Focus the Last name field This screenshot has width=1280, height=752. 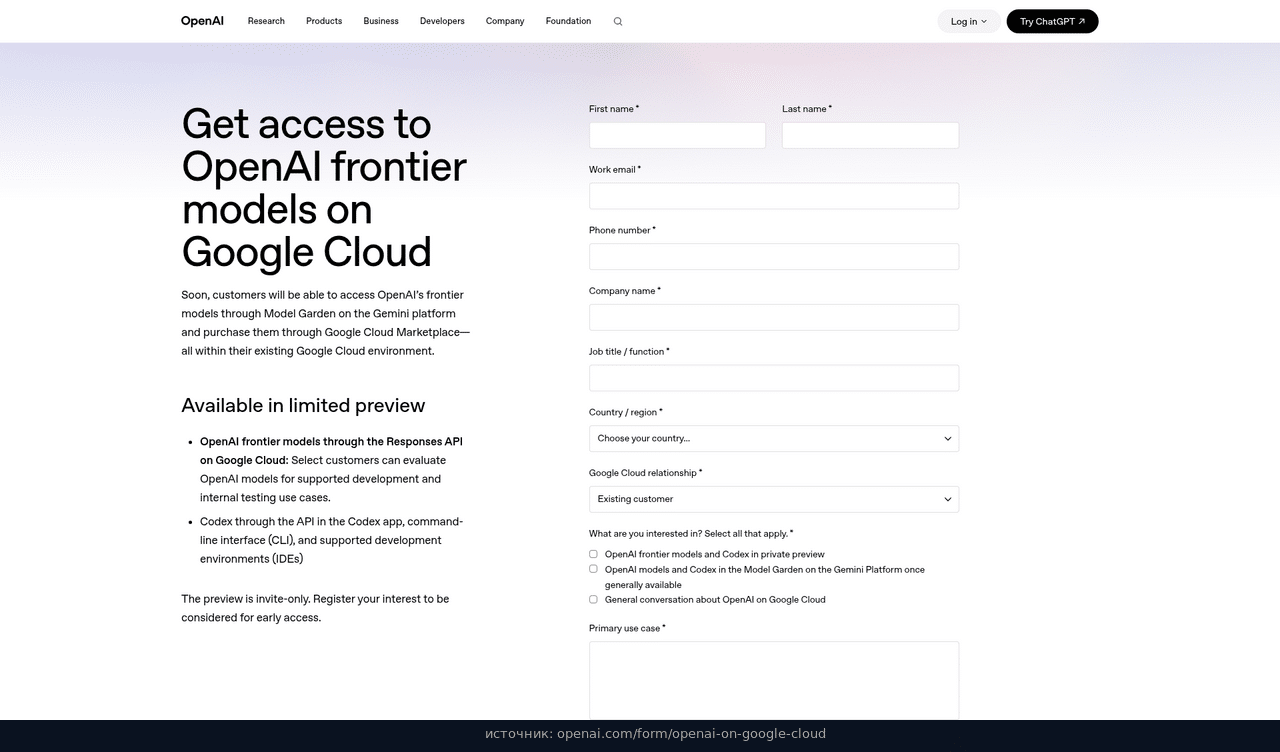point(870,135)
